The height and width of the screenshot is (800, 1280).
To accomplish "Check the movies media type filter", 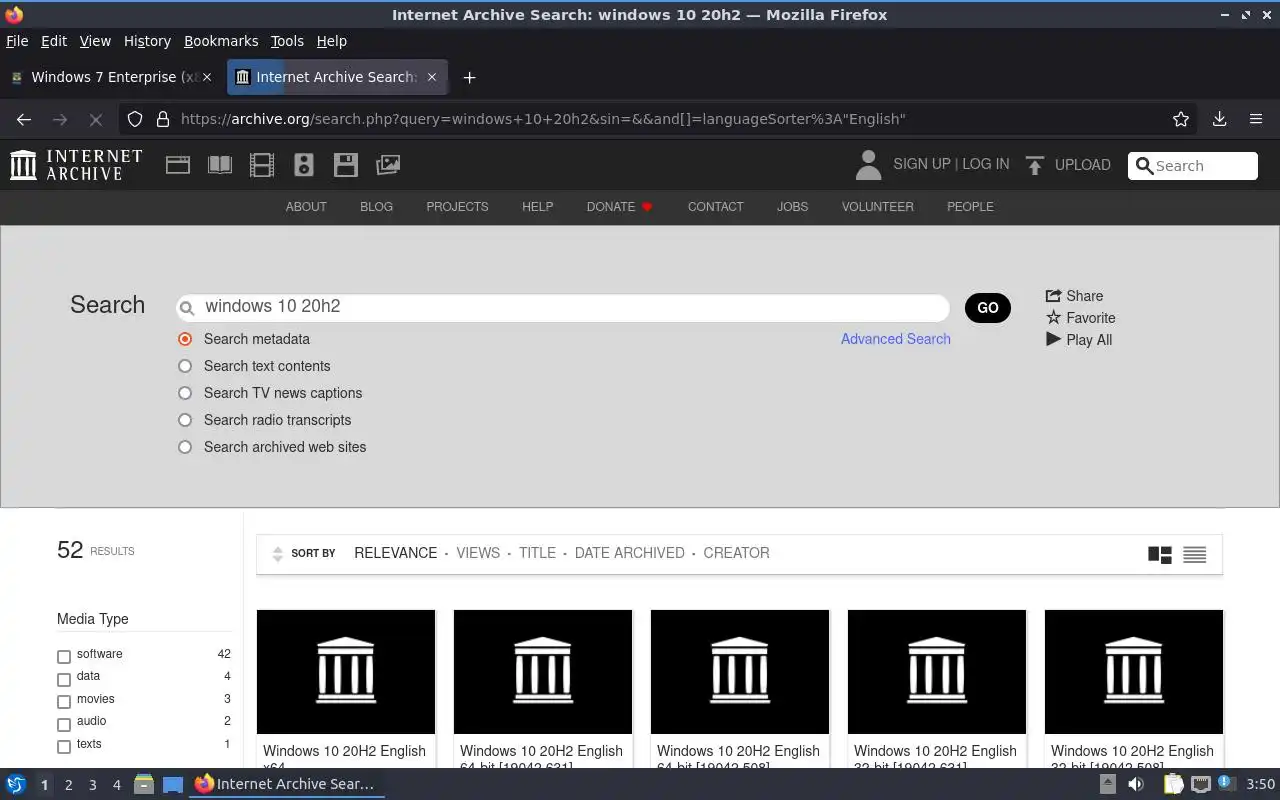I will [64, 702].
